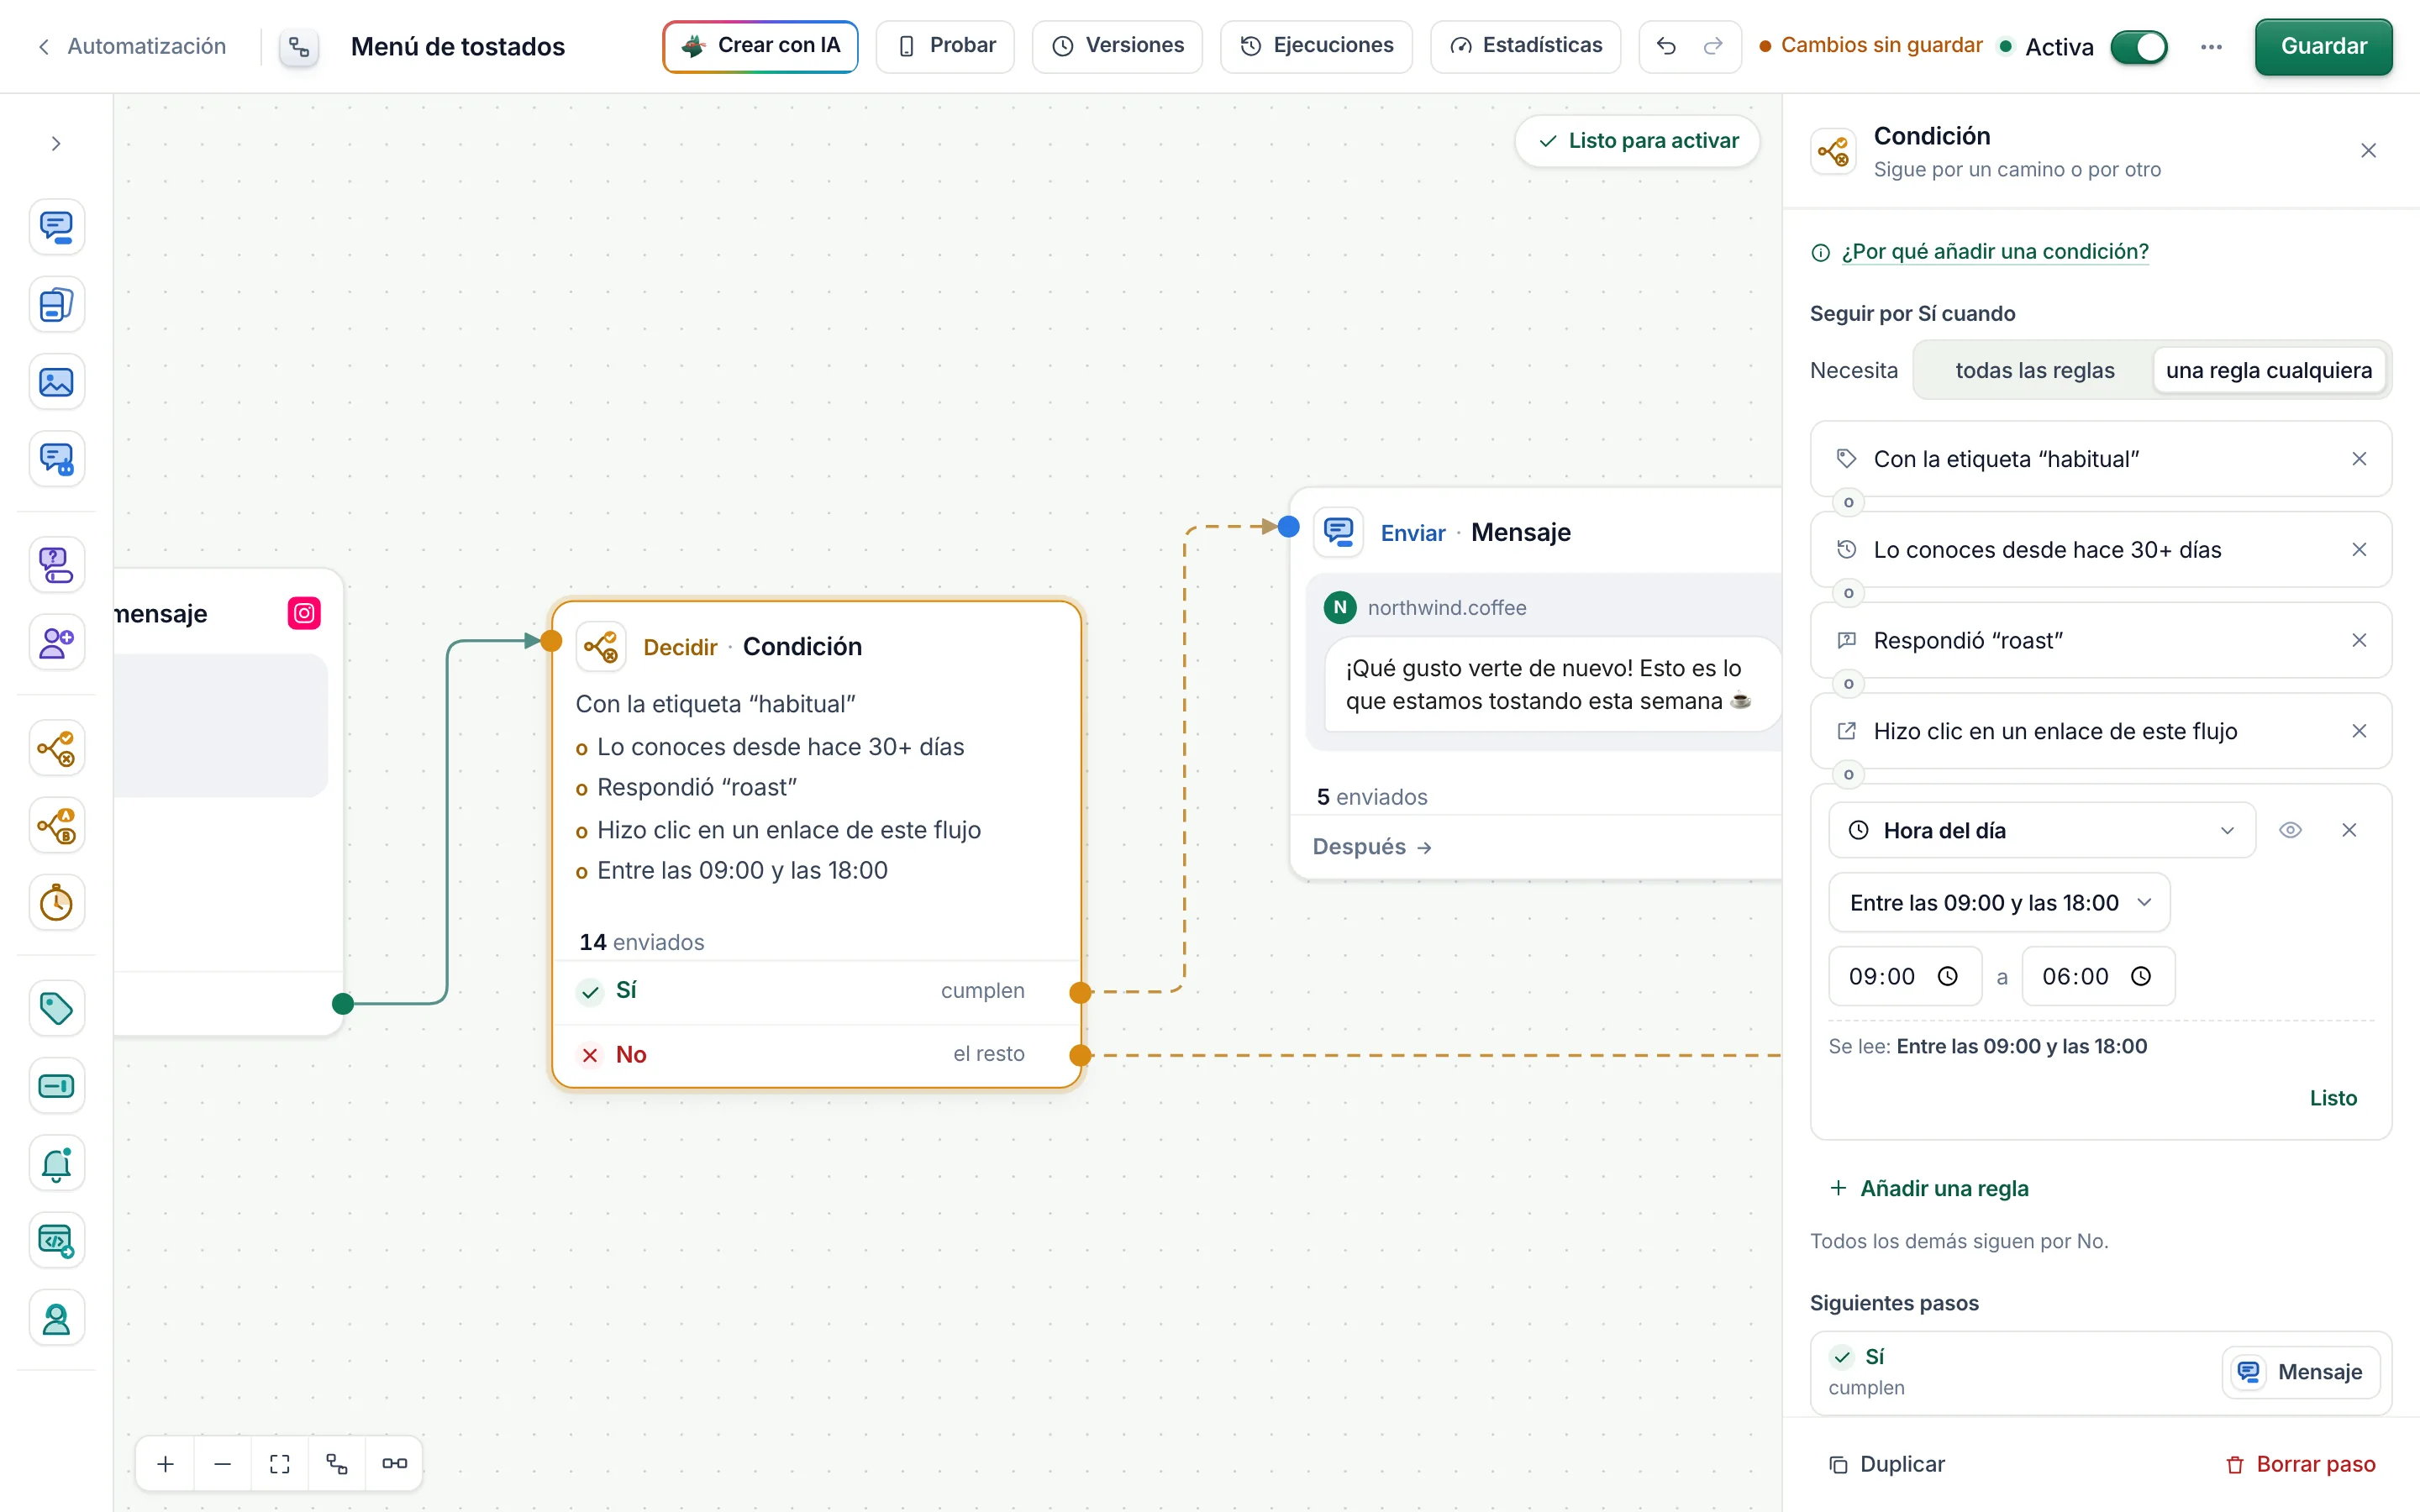The height and width of the screenshot is (1512, 2420).
Task: Click the Guardar button
Action: pyautogui.click(x=2323, y=46)
